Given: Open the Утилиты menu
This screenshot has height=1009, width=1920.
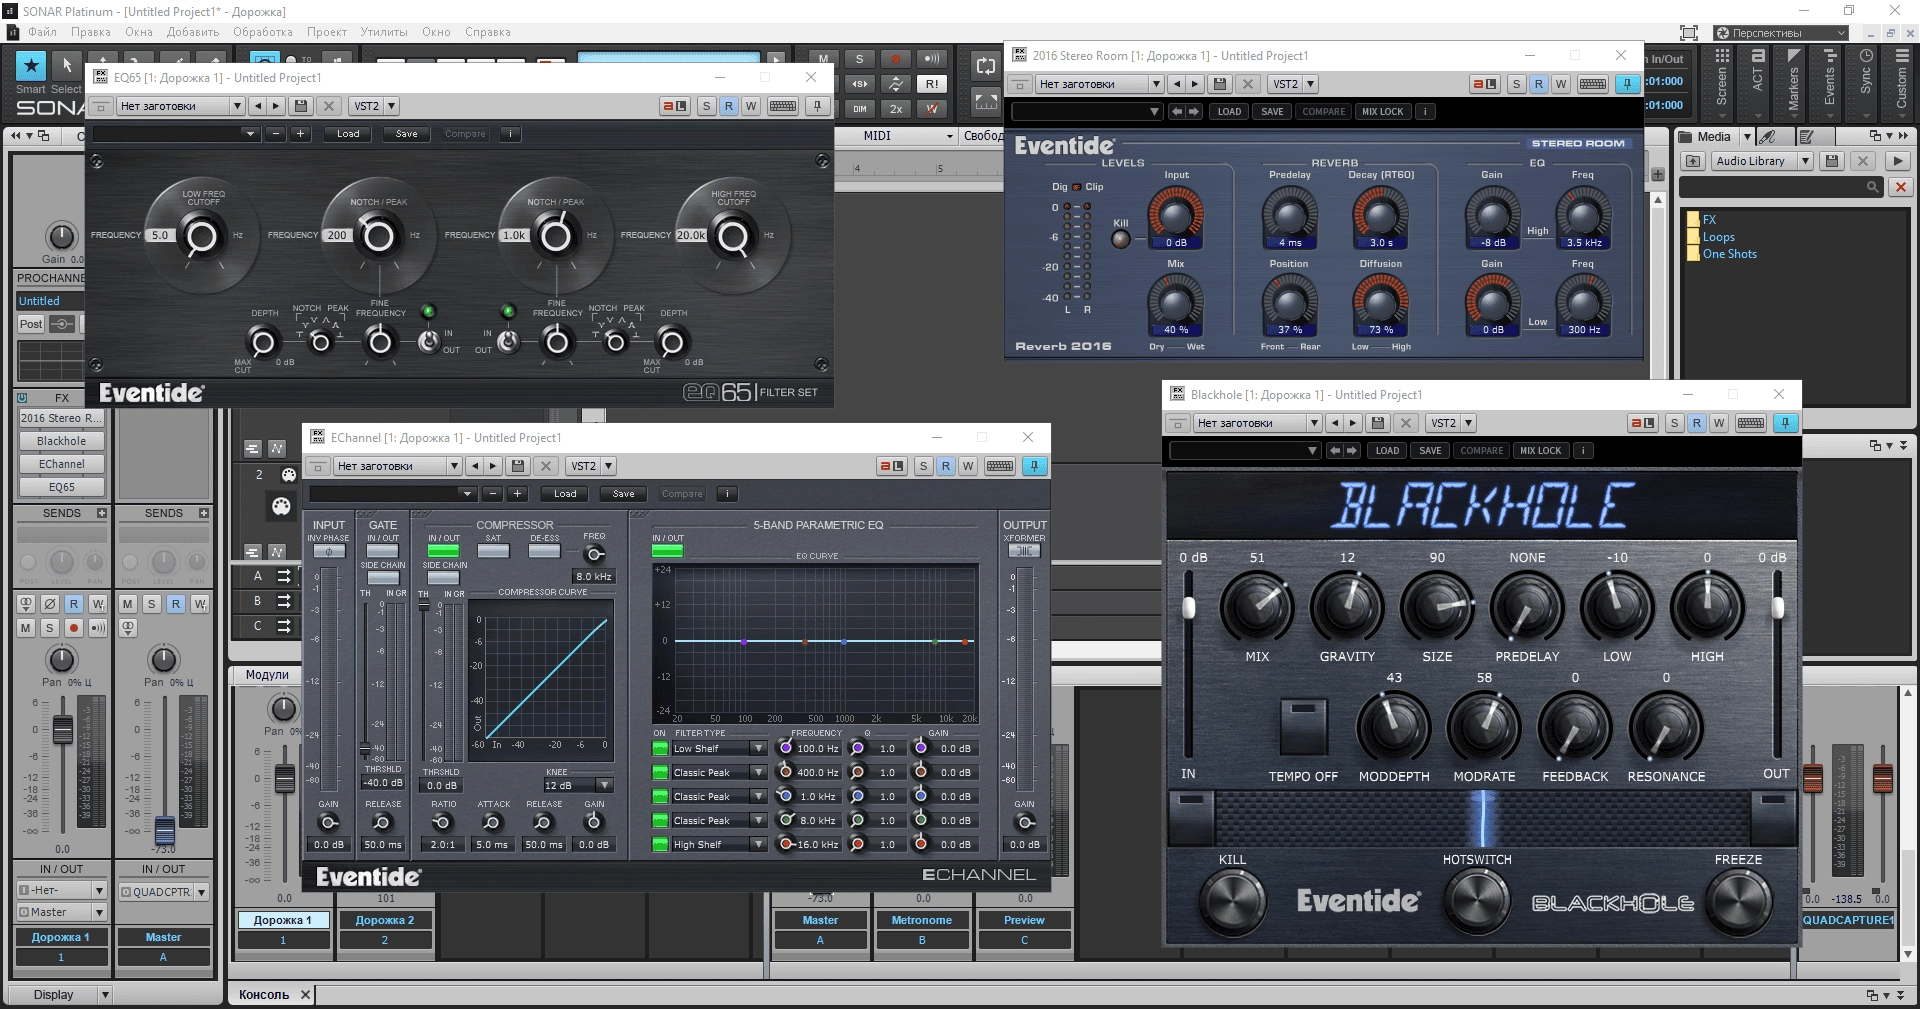Looking at the screenshot, I should 384,32.
